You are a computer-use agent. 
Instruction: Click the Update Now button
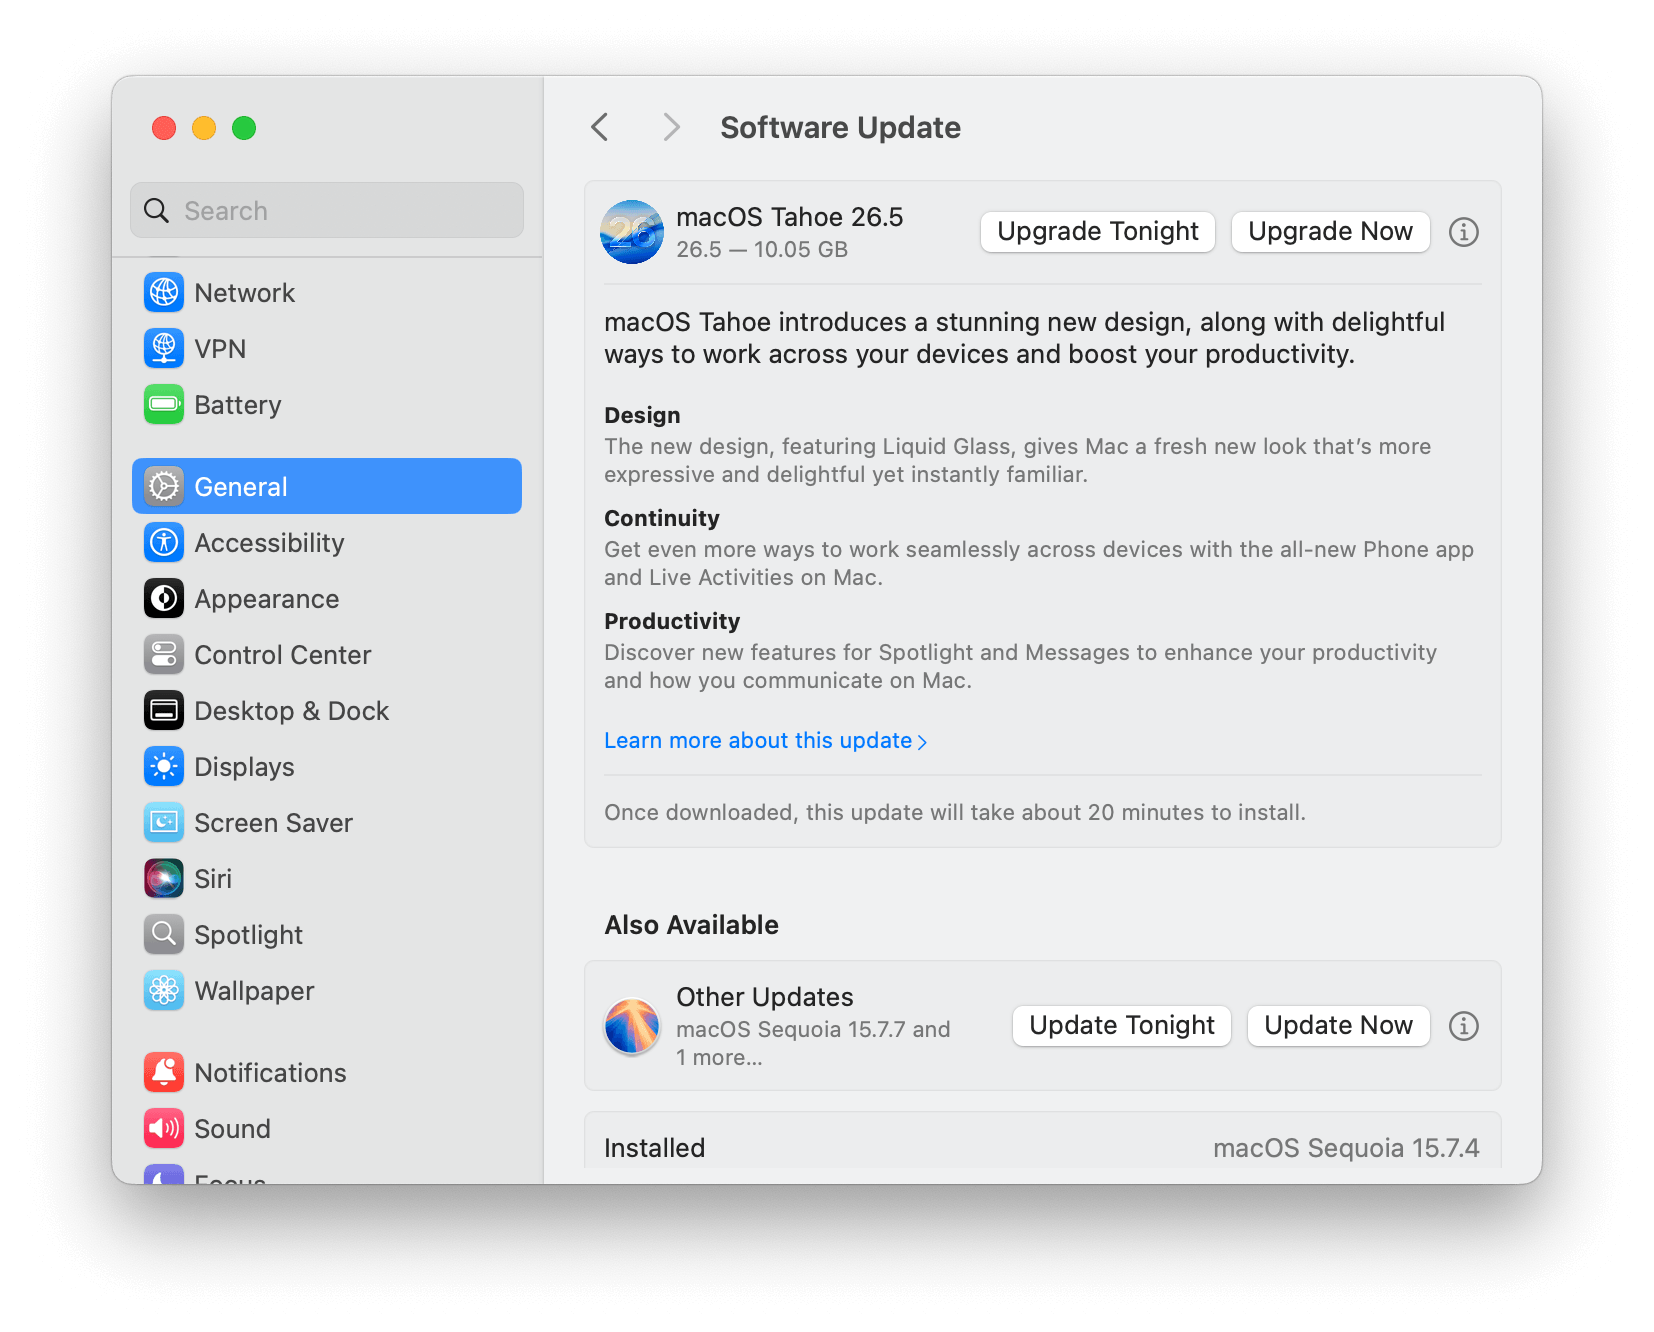coord(1338,1025)
